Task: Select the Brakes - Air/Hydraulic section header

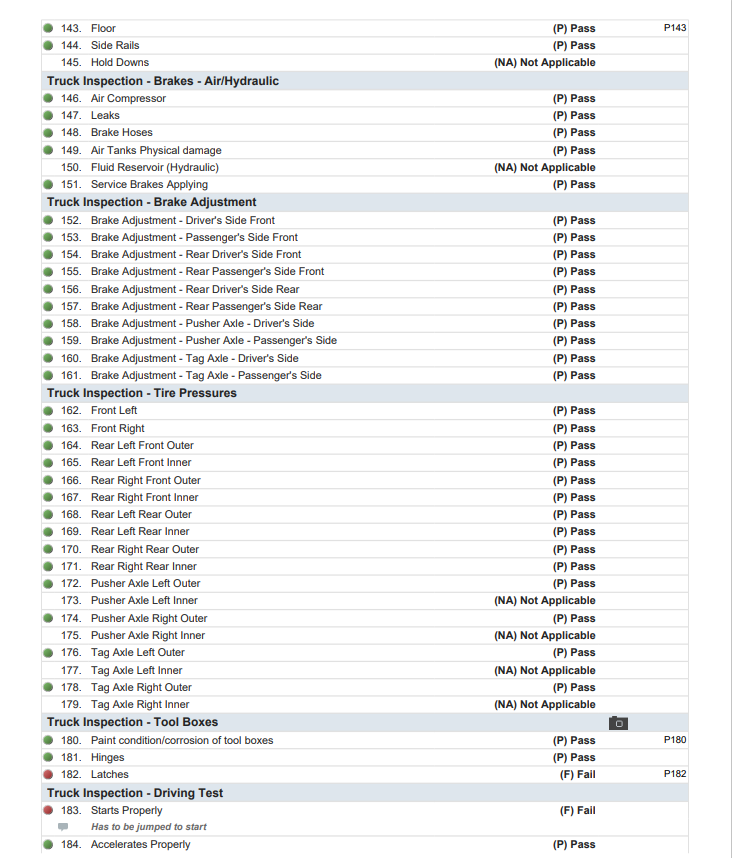Action: (163, 81)
